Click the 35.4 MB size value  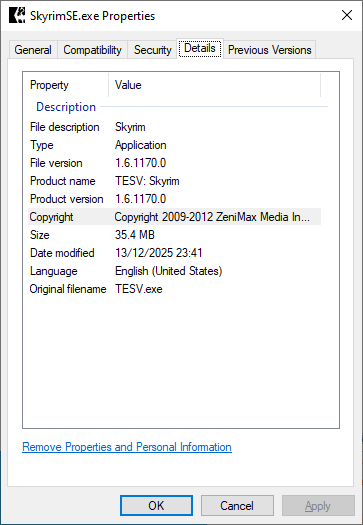(135, 235)
